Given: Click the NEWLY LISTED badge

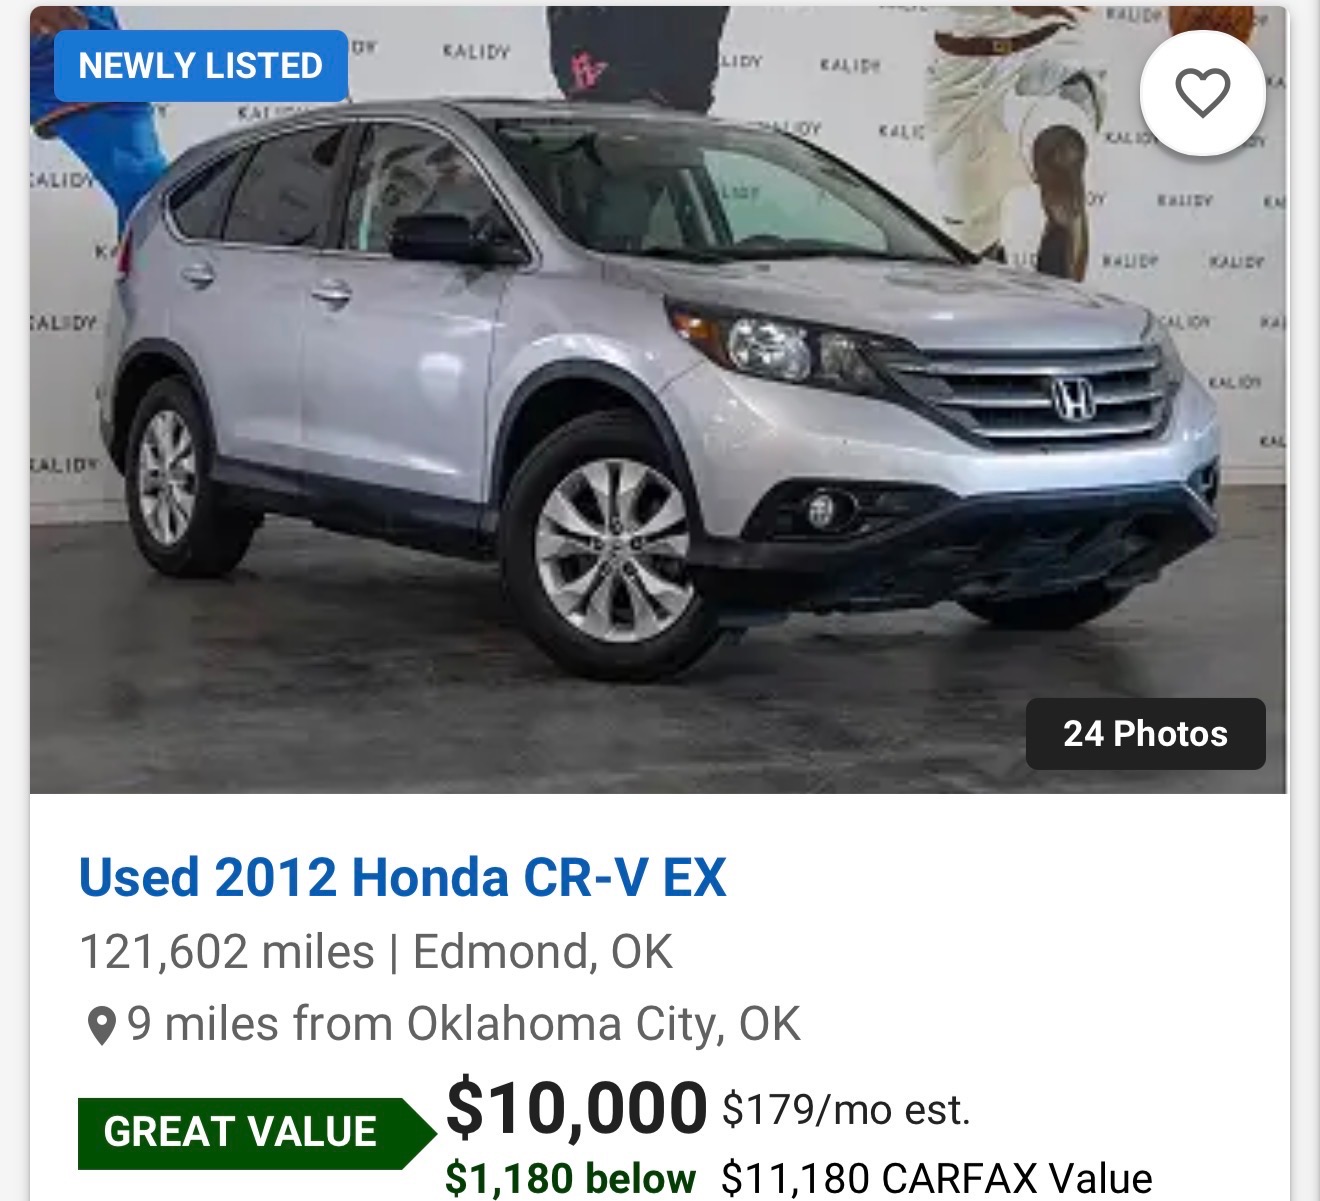Looking at the screenshot, I should click(201, 66).
